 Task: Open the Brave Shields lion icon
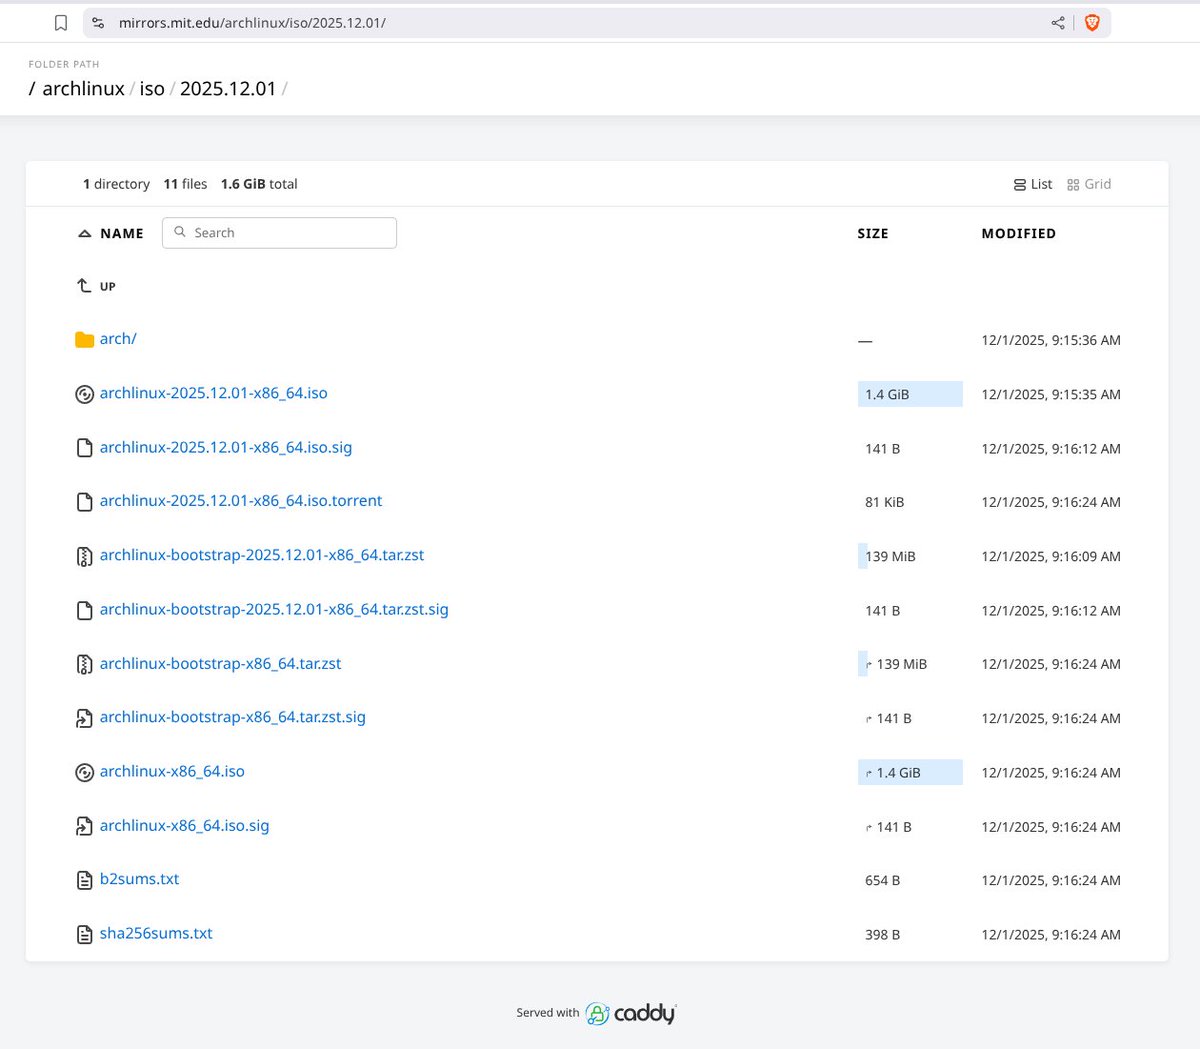tap(1092, 22)
